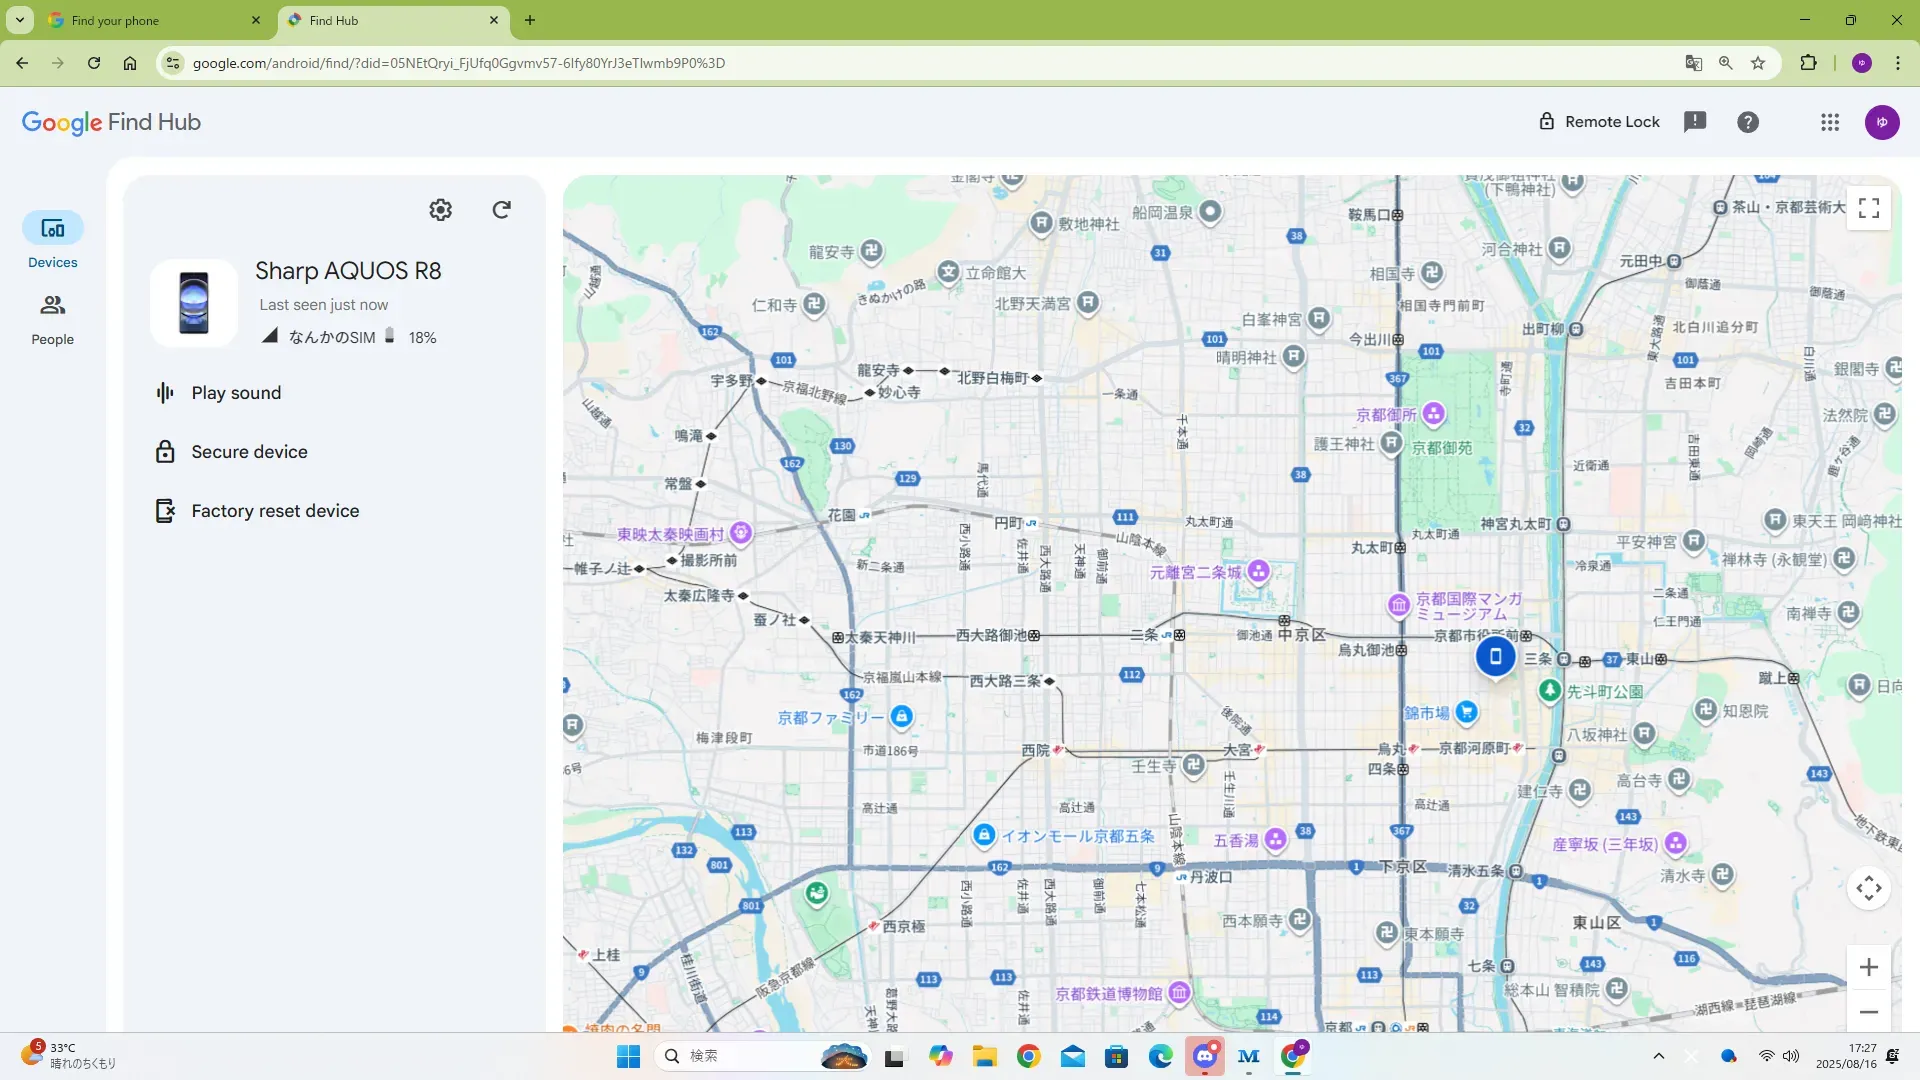1920x1080 pixels.
Task: Click Play sound on device
Action: coord(236,393)
